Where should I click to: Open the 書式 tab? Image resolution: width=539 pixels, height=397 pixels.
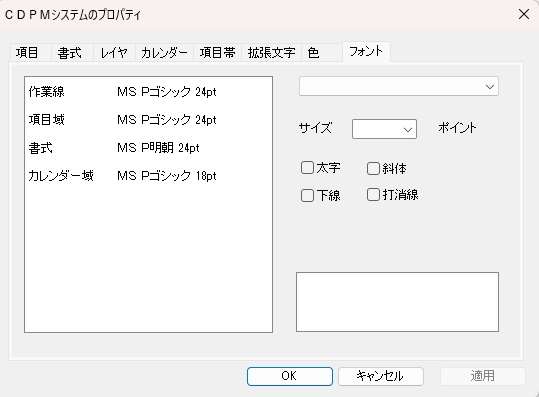pyautogui.click(x=69, y=53)
